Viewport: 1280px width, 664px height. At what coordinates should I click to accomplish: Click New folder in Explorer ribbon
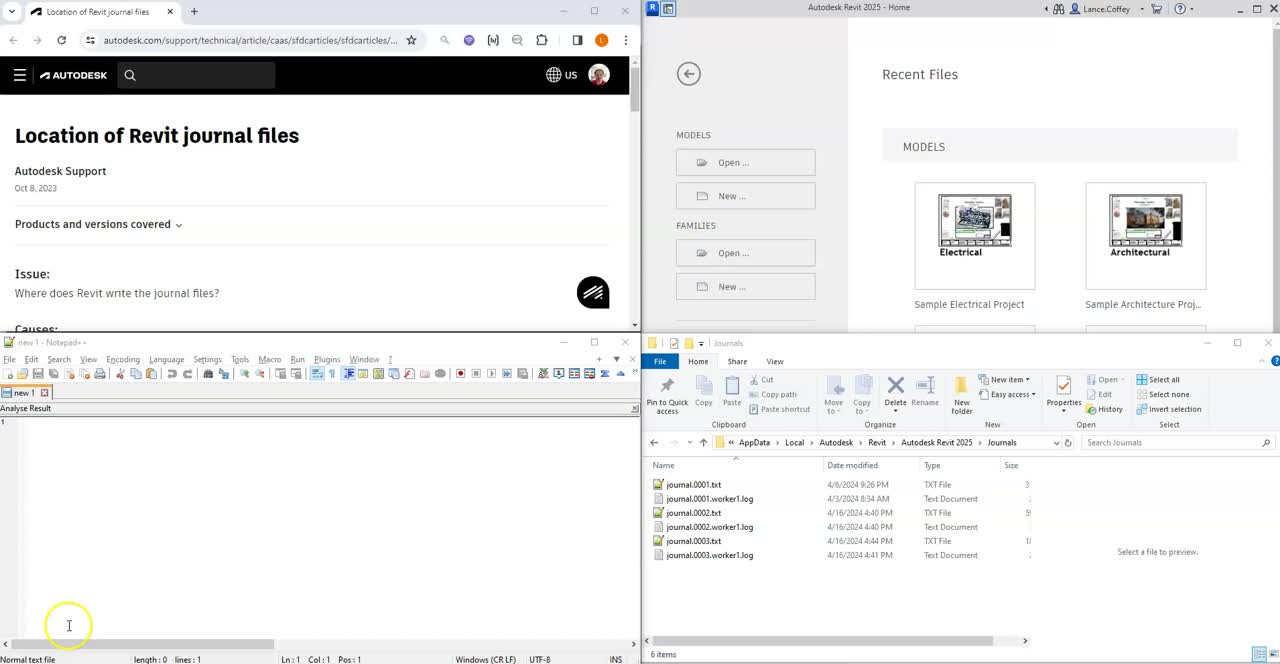(961, 395)
